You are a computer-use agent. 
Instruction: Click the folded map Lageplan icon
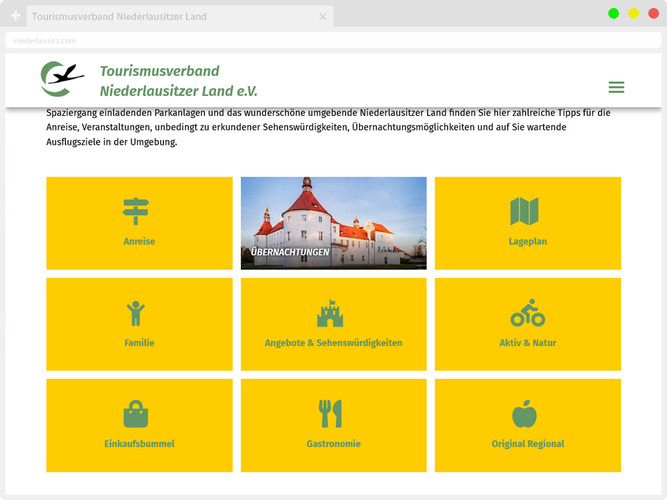524,211
